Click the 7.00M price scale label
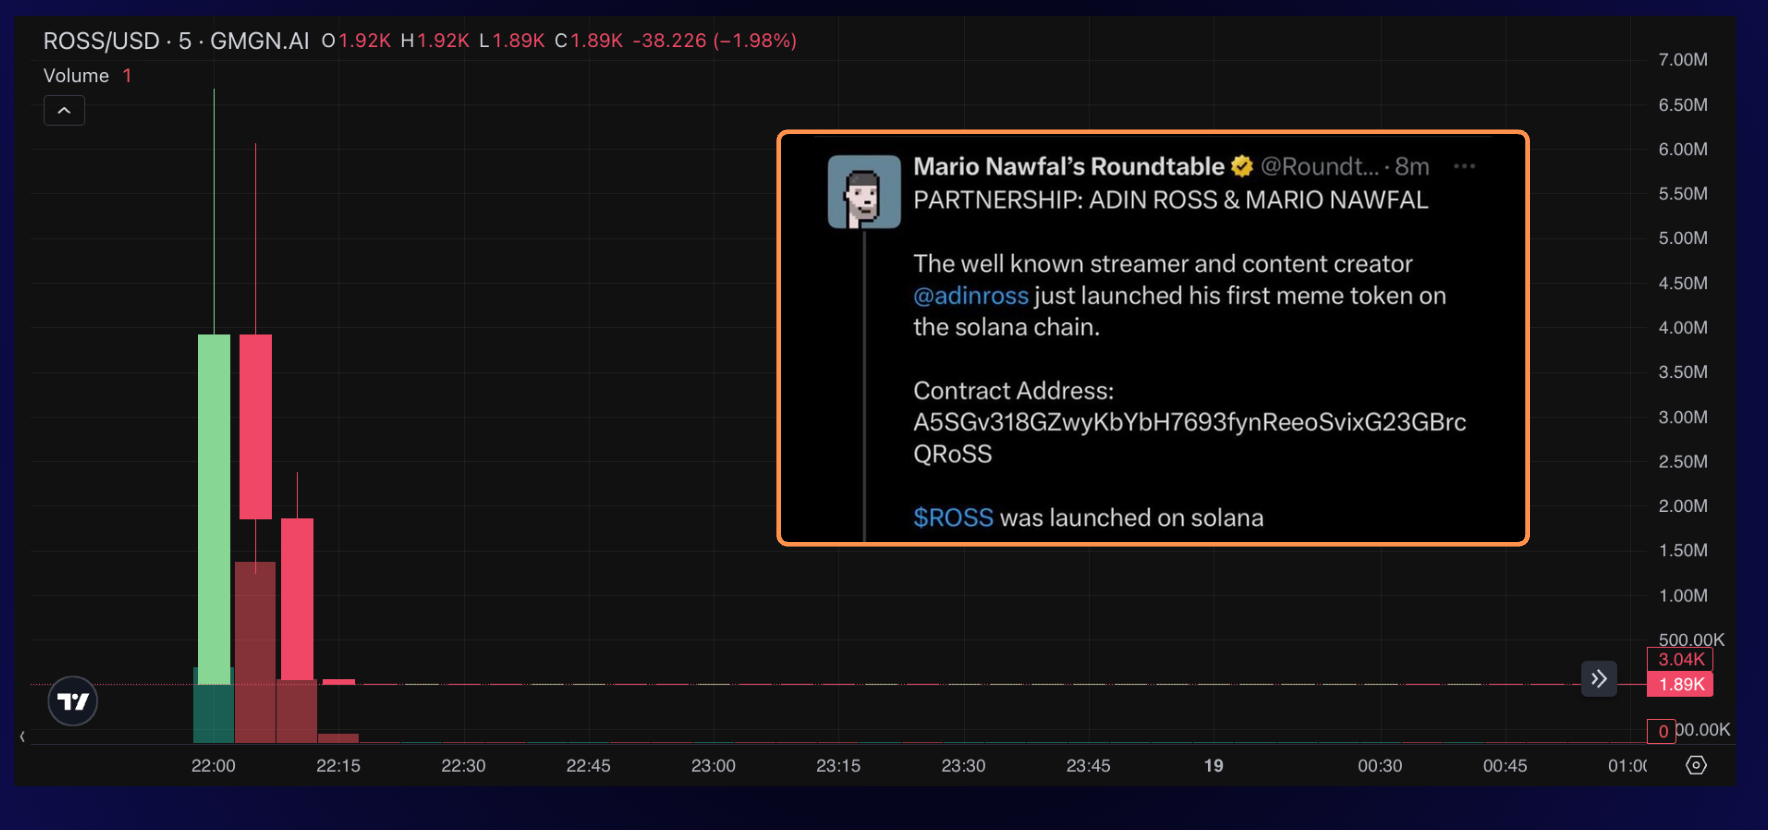The height and width of the screenshot is (830, 1768). (1683, 60)
